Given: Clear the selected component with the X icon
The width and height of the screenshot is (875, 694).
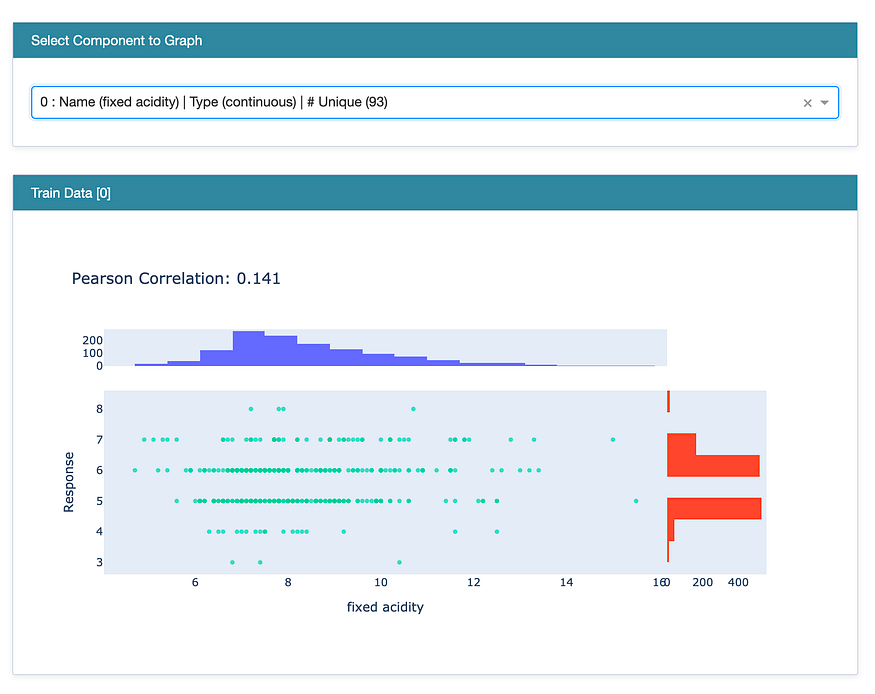Looking at the screenshot, I should click(807, 103).
